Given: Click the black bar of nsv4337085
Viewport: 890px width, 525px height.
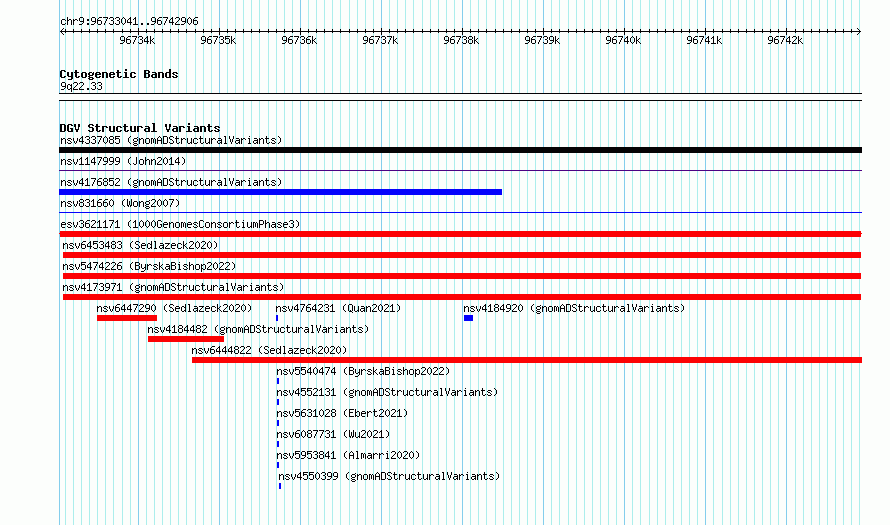Looking at the screenshot, I should 460,150.
